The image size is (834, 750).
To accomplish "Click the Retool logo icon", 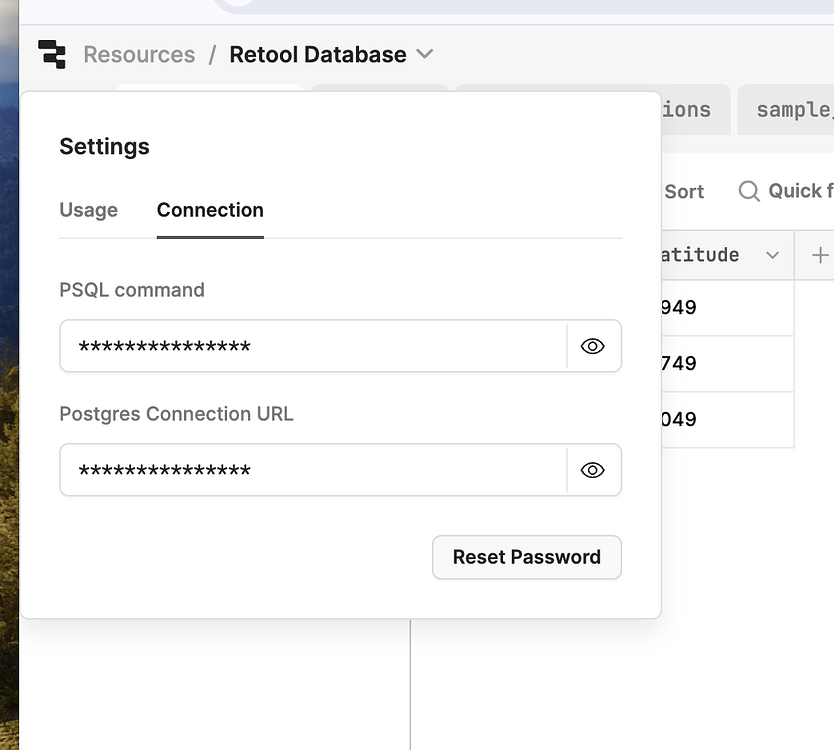I will pyautogui.click(x=52, y=54).
